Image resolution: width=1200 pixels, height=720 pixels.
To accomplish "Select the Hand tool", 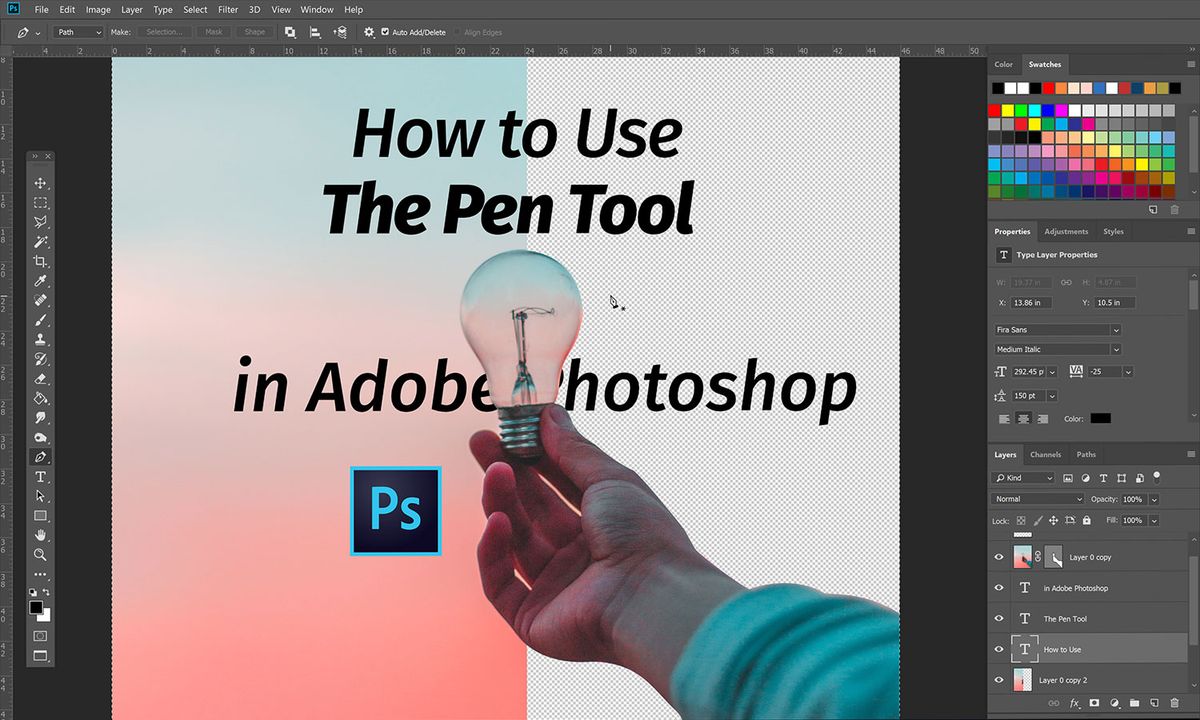I will tap(41, 535).
